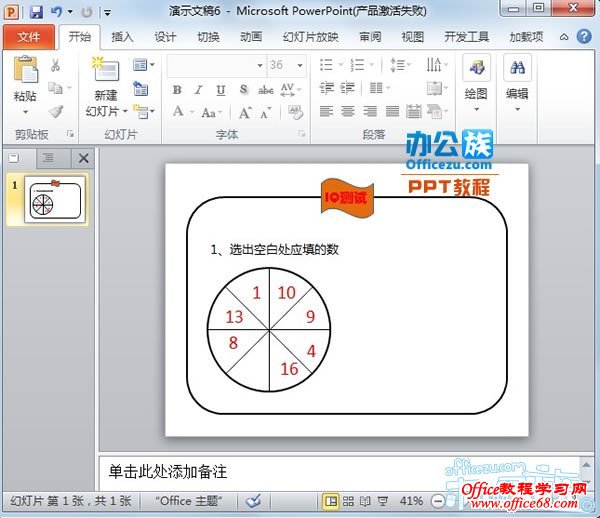Click the Save icon in quick access toolbar

[36, 11]
